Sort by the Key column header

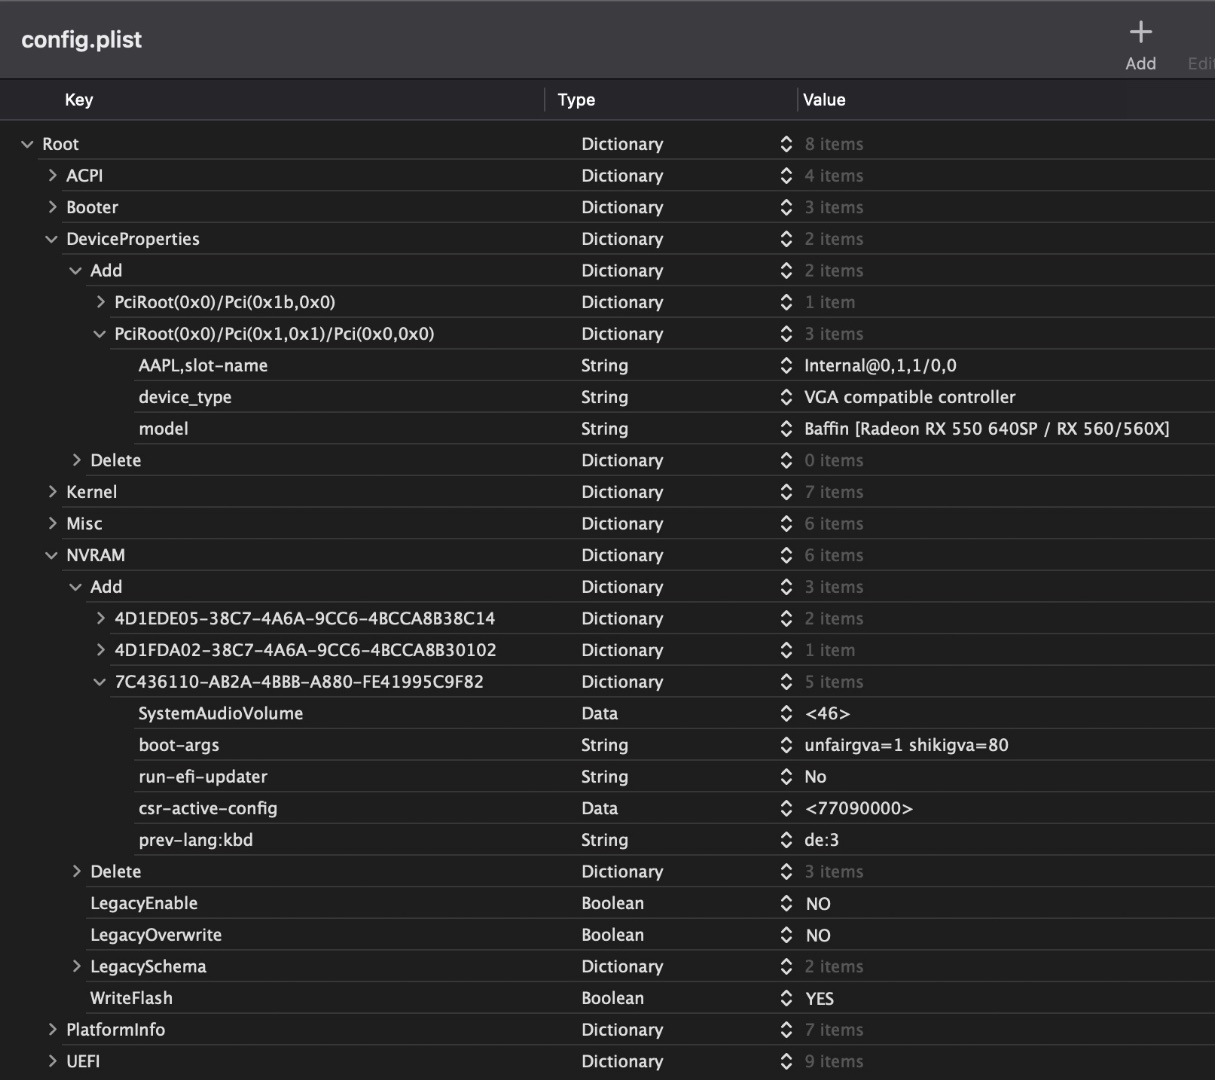pos(79,100)
